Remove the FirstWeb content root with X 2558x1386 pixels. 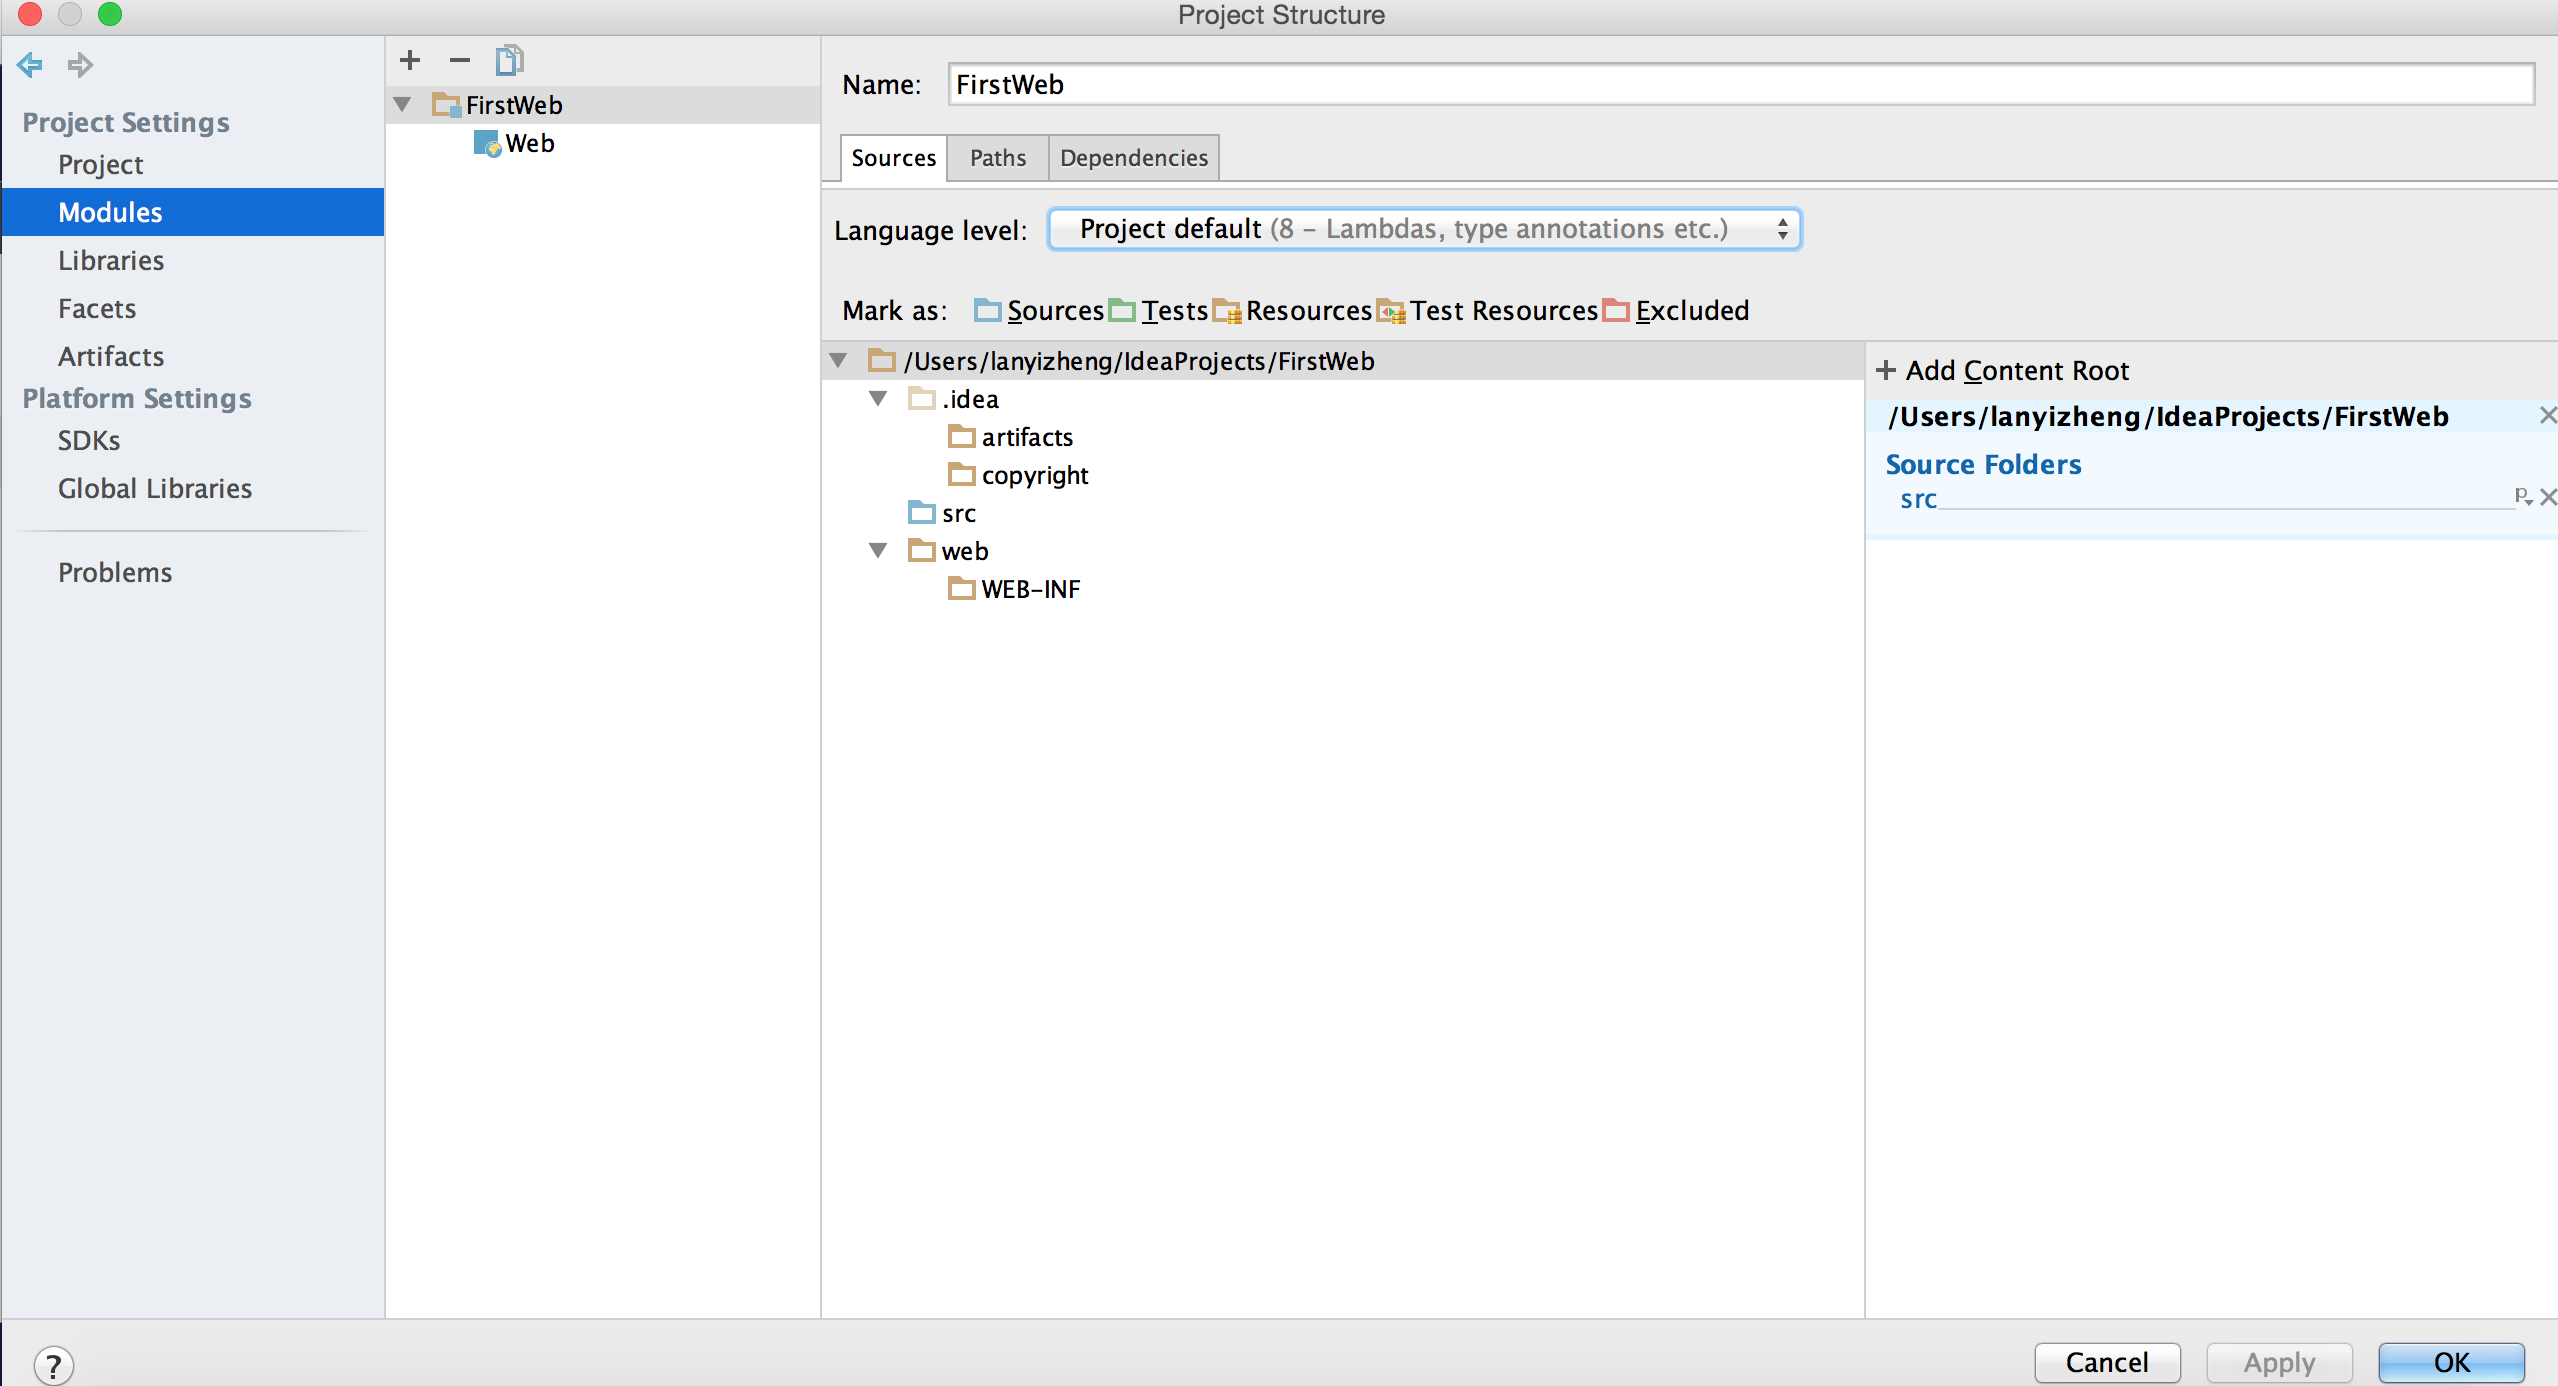point(2548,416)
